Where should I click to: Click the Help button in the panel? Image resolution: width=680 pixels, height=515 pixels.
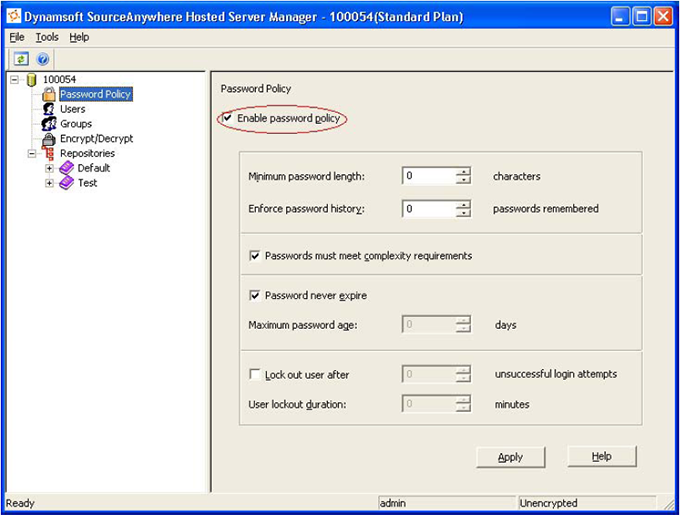(601, 457)
